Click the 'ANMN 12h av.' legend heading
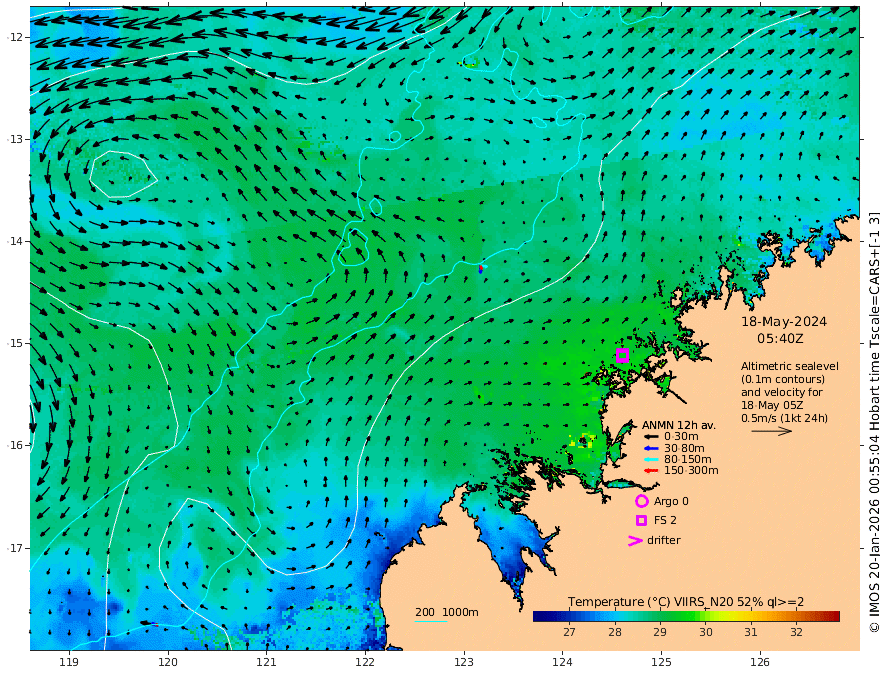The image size is (880, 680). coord(679,425)
